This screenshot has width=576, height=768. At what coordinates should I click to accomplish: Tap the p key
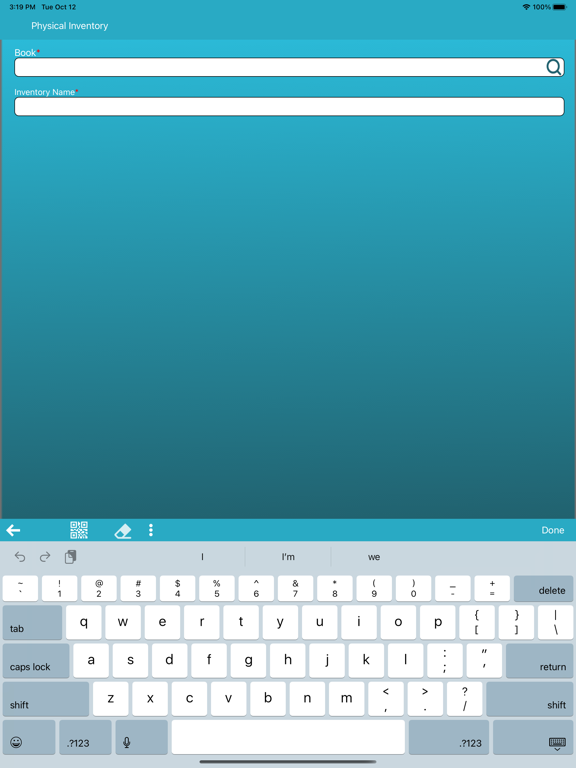(437, 622)
